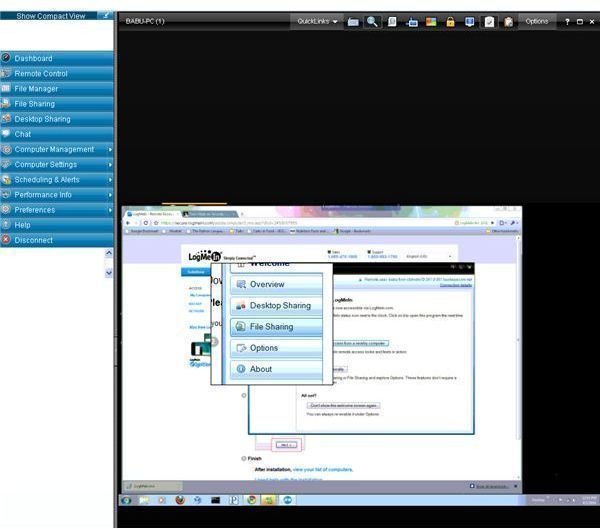Expand Computer Settings submenu arrow
Screen dimensions: 600x529
click(110, 164)
